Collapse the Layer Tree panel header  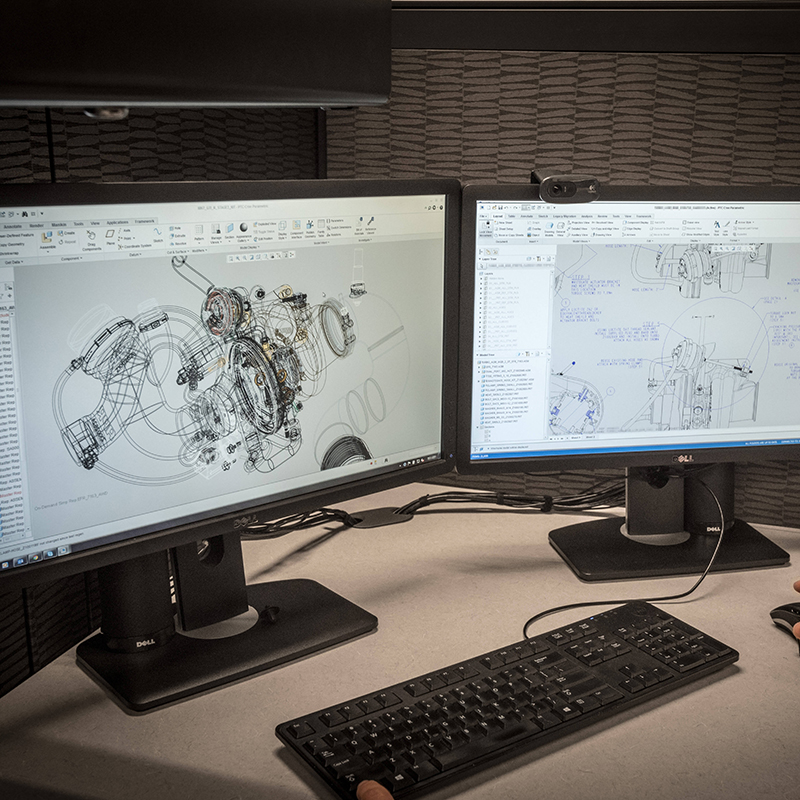point(487,259)
